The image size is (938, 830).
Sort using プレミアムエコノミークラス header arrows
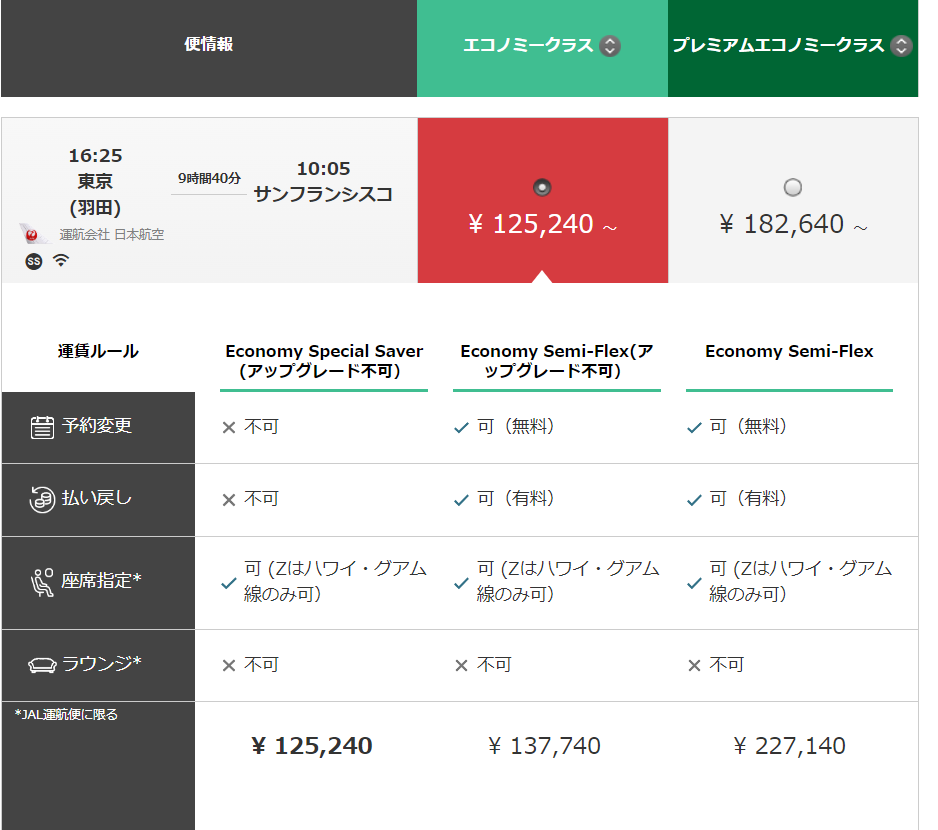pyautogui.click(x=901, y=46)
